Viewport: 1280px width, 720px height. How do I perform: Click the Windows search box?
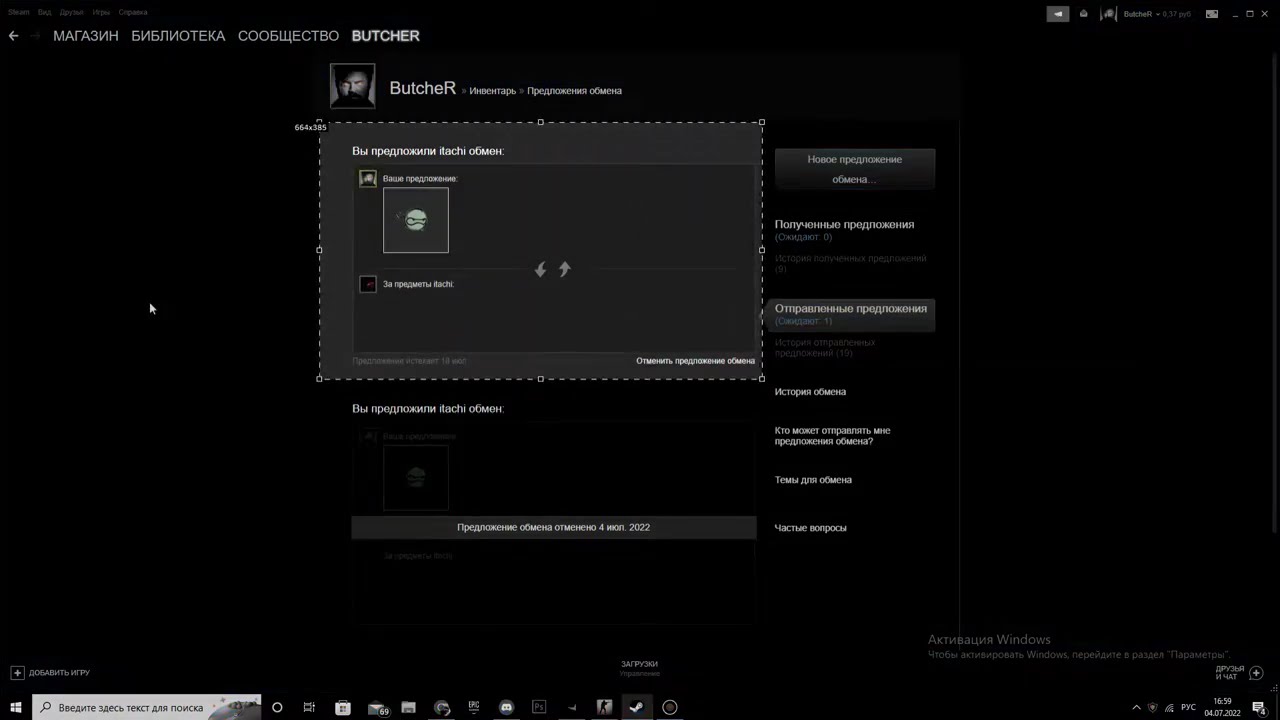click(146, 707)
